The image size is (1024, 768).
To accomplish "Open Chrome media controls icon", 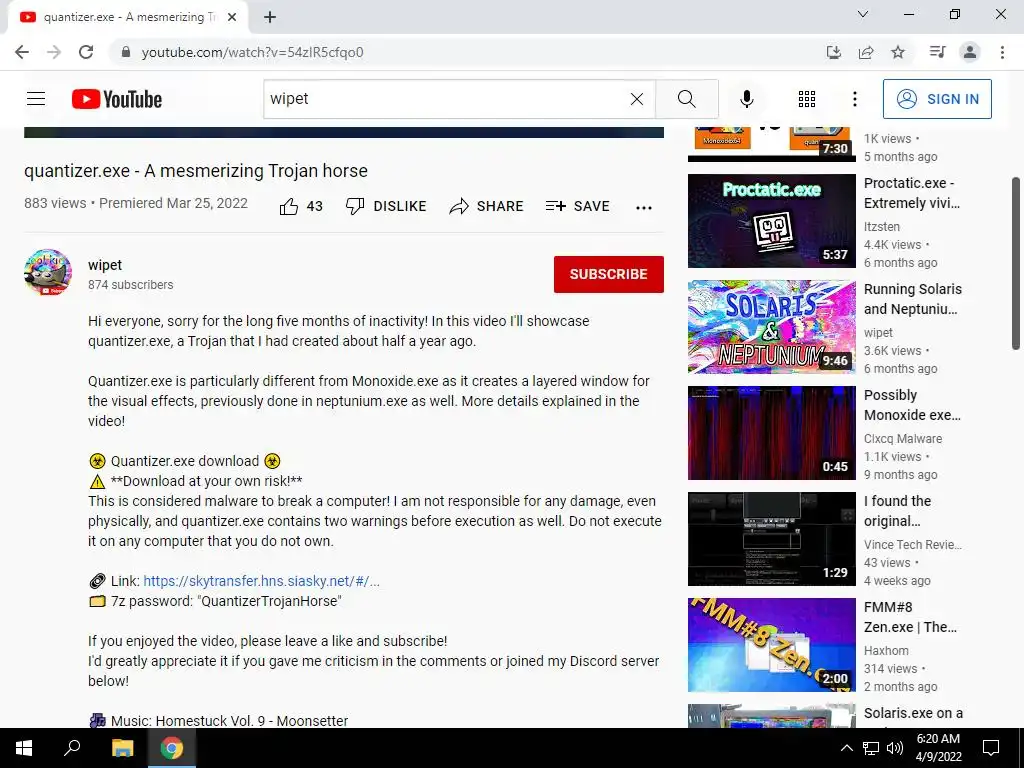I will click(x=937, y=52).
